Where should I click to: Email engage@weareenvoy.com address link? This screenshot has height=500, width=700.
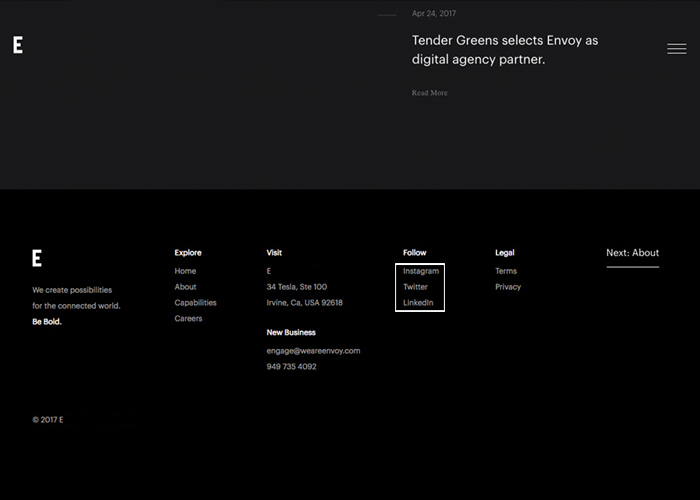pyautogui.click(x=313, y=351)
